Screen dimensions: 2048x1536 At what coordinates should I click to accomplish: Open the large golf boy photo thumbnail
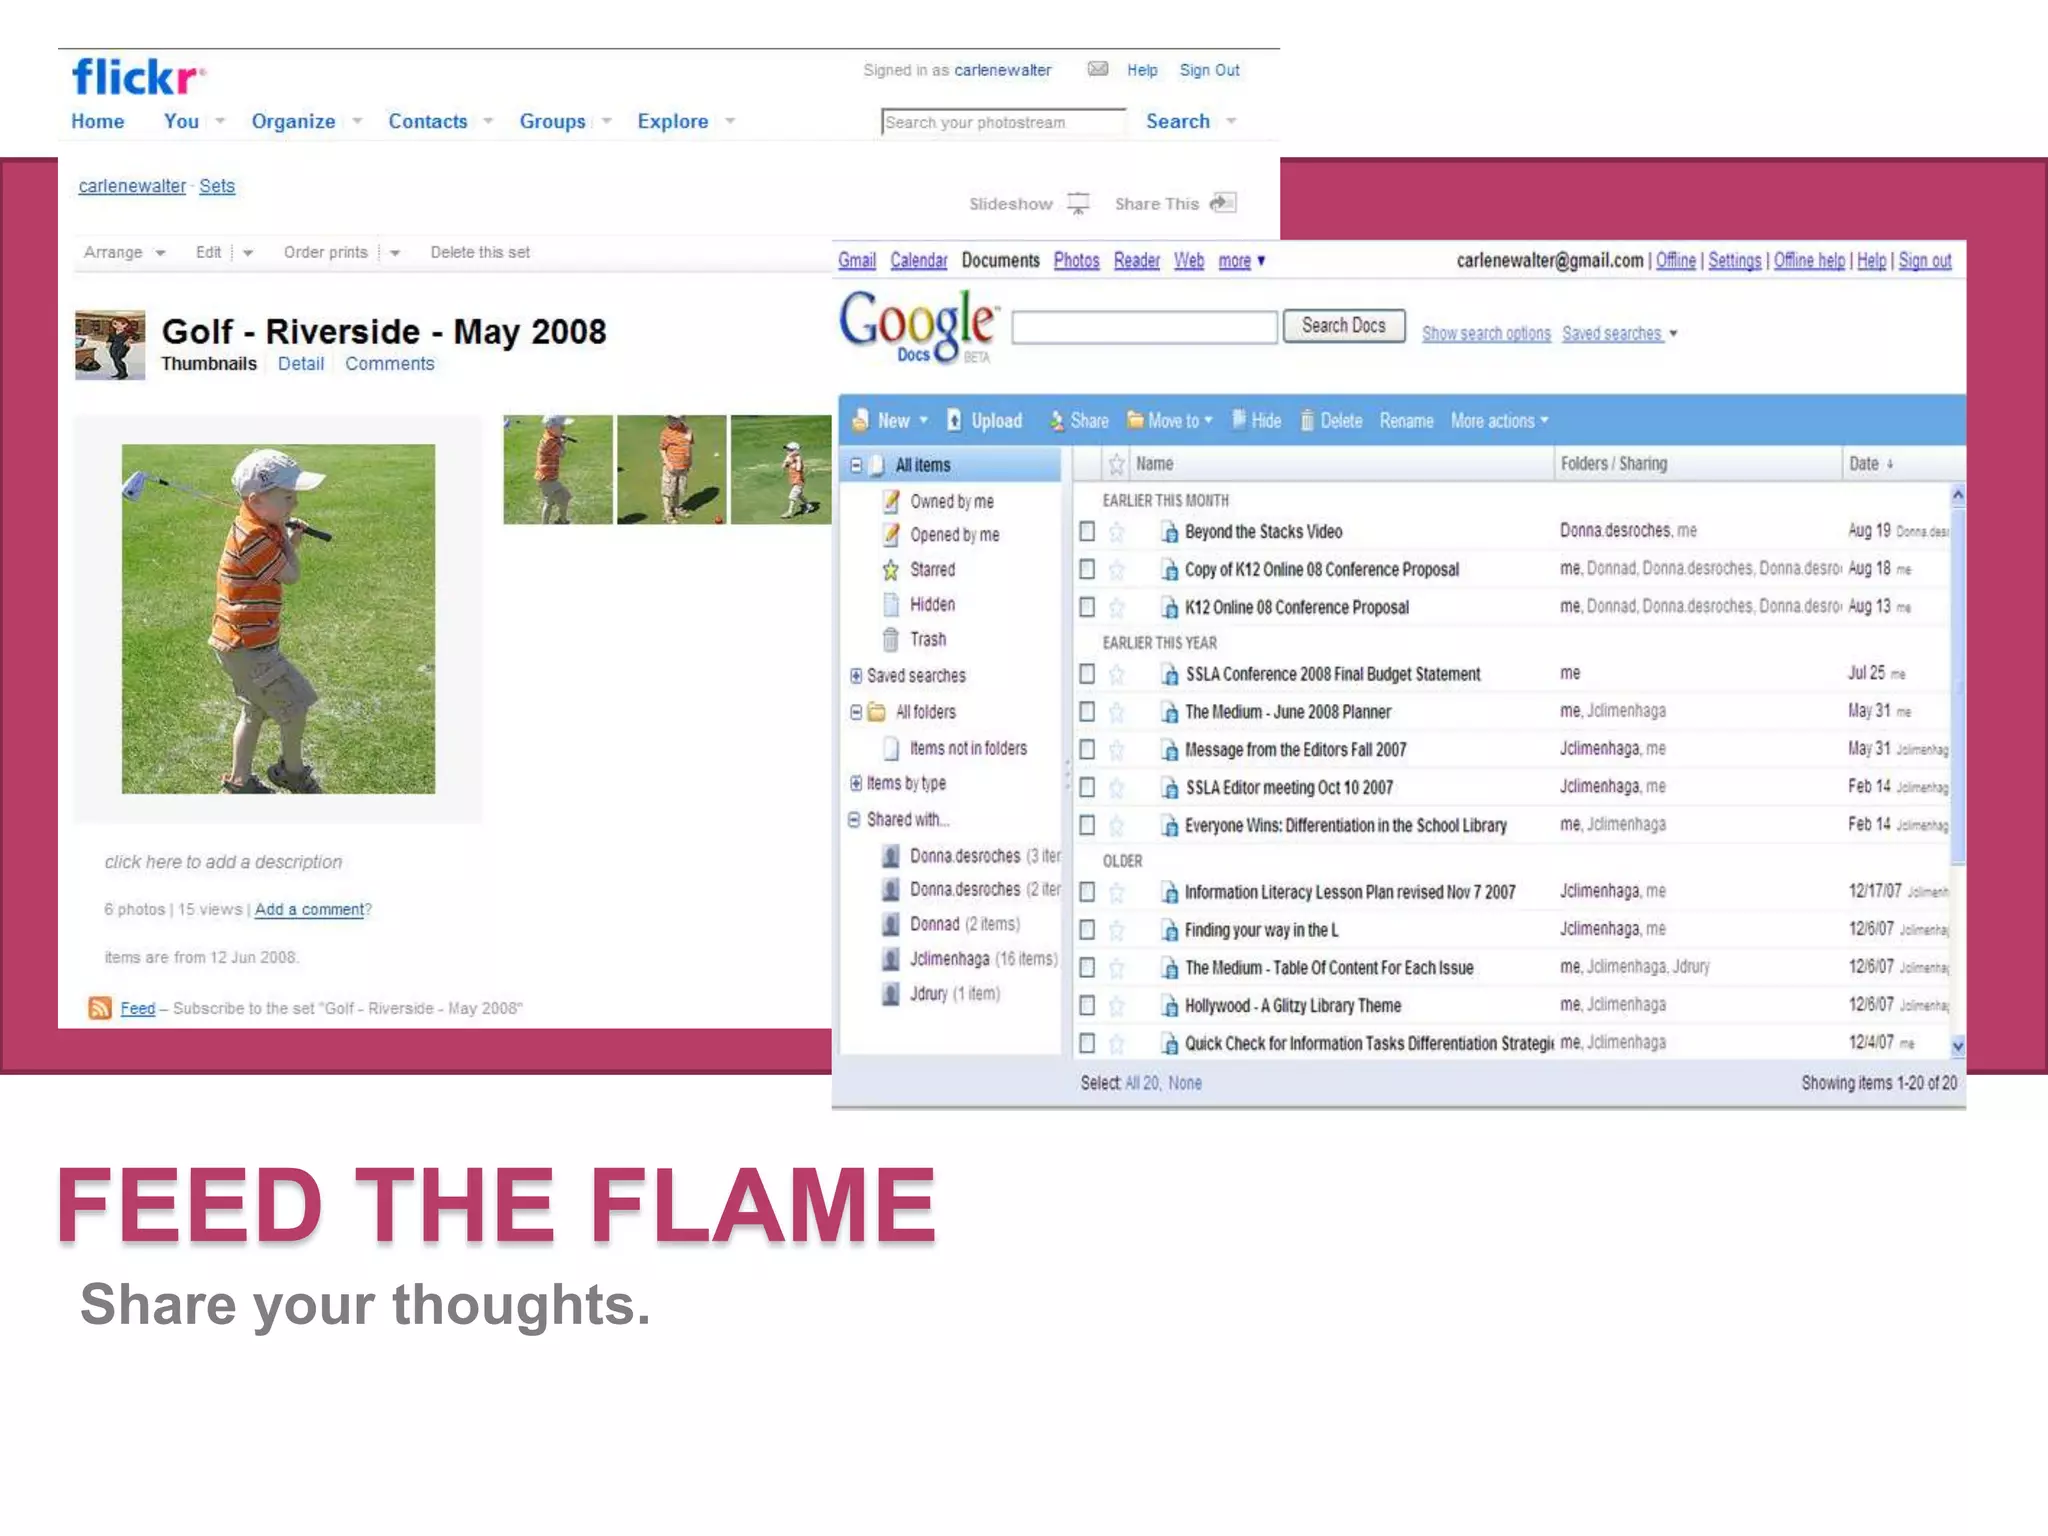point(278,619)
